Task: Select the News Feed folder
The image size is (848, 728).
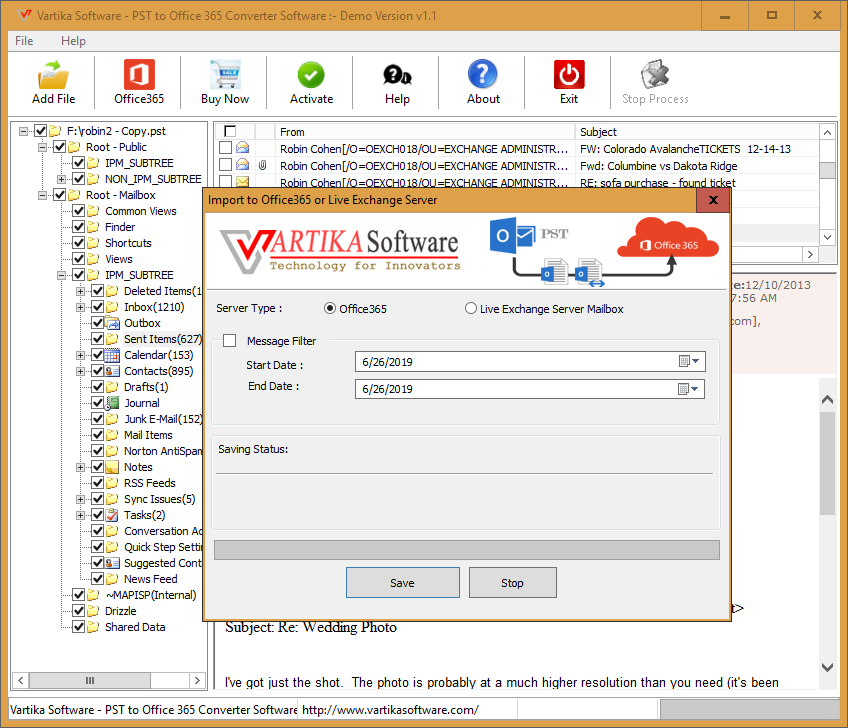Action: click(x=150, y=579)
